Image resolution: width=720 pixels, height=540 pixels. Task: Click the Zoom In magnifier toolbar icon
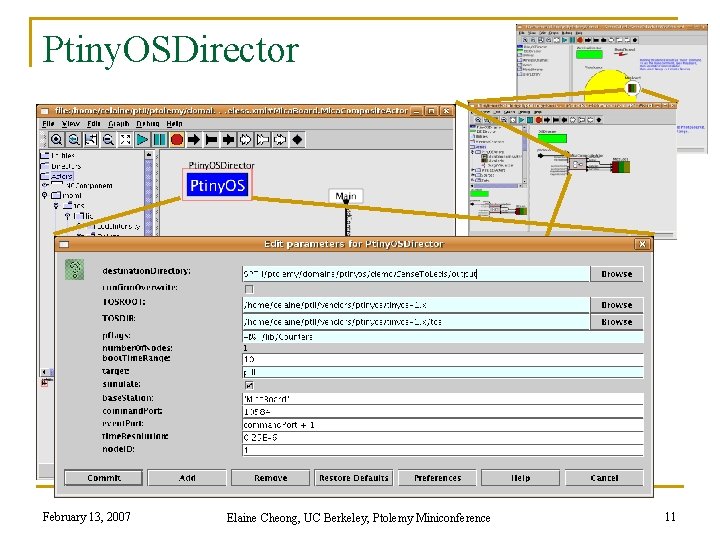[56, 139]
